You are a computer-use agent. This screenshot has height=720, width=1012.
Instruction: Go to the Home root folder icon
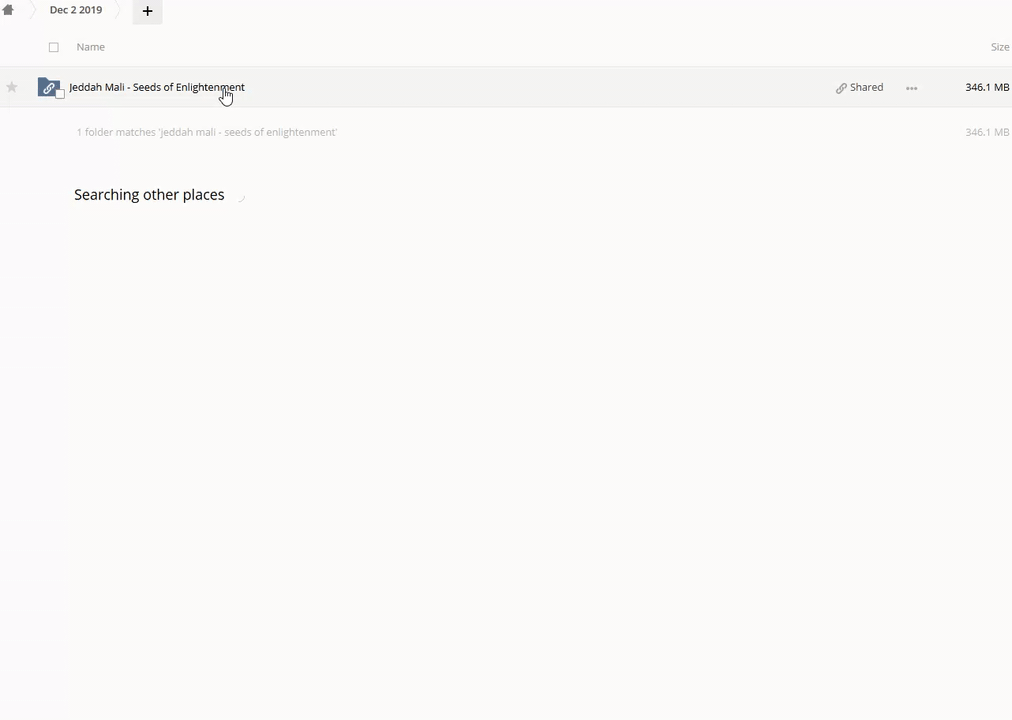(x=8, y=10)
